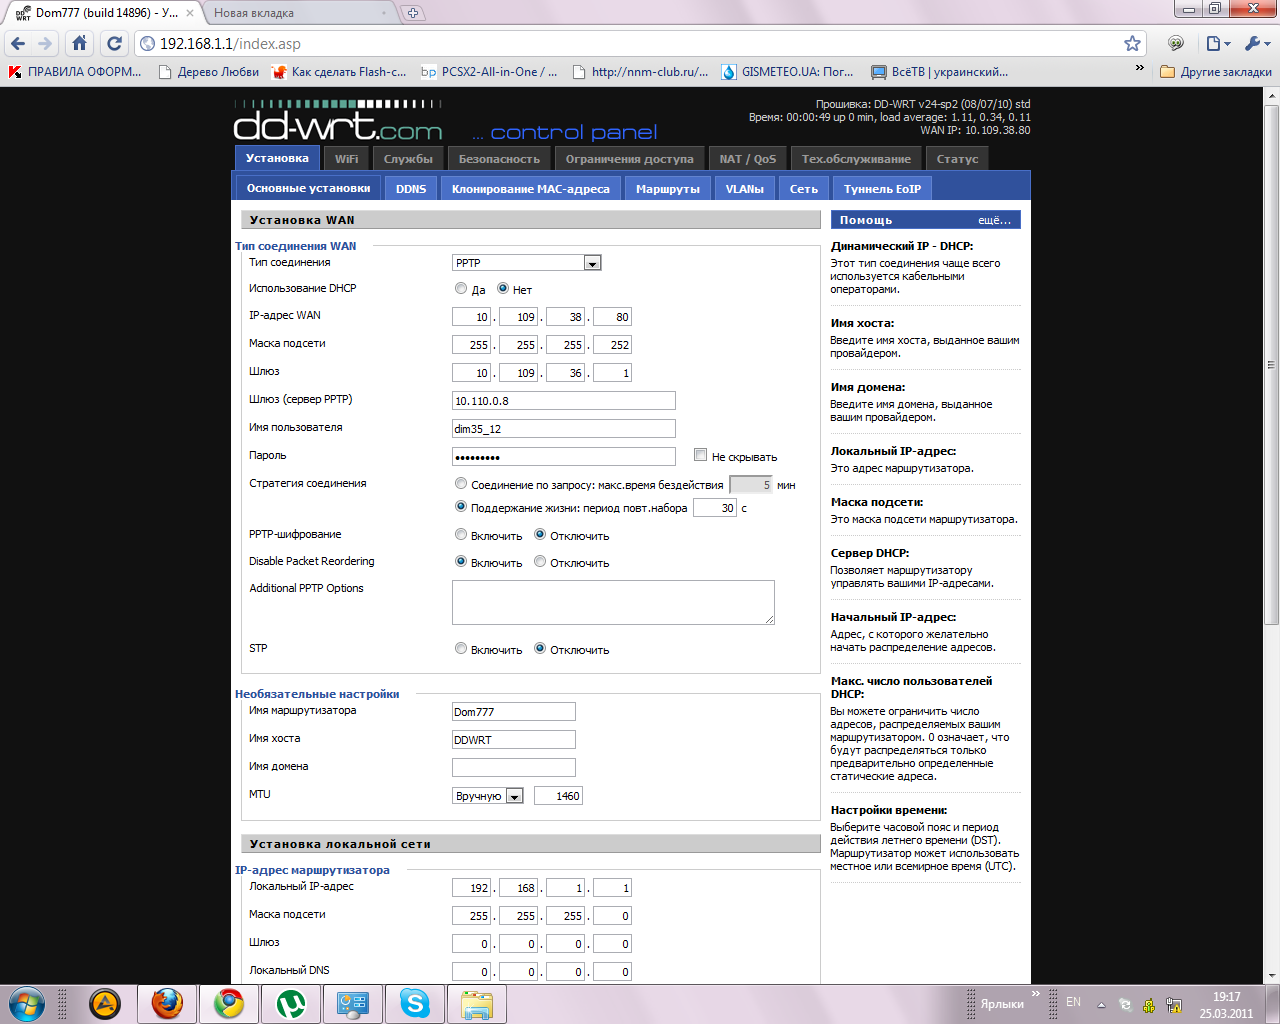Image resolution: width=1280 pixels, height=1024 pixels.
Task: Open Firefox from the taskbar
Action: pos(167,1003)
